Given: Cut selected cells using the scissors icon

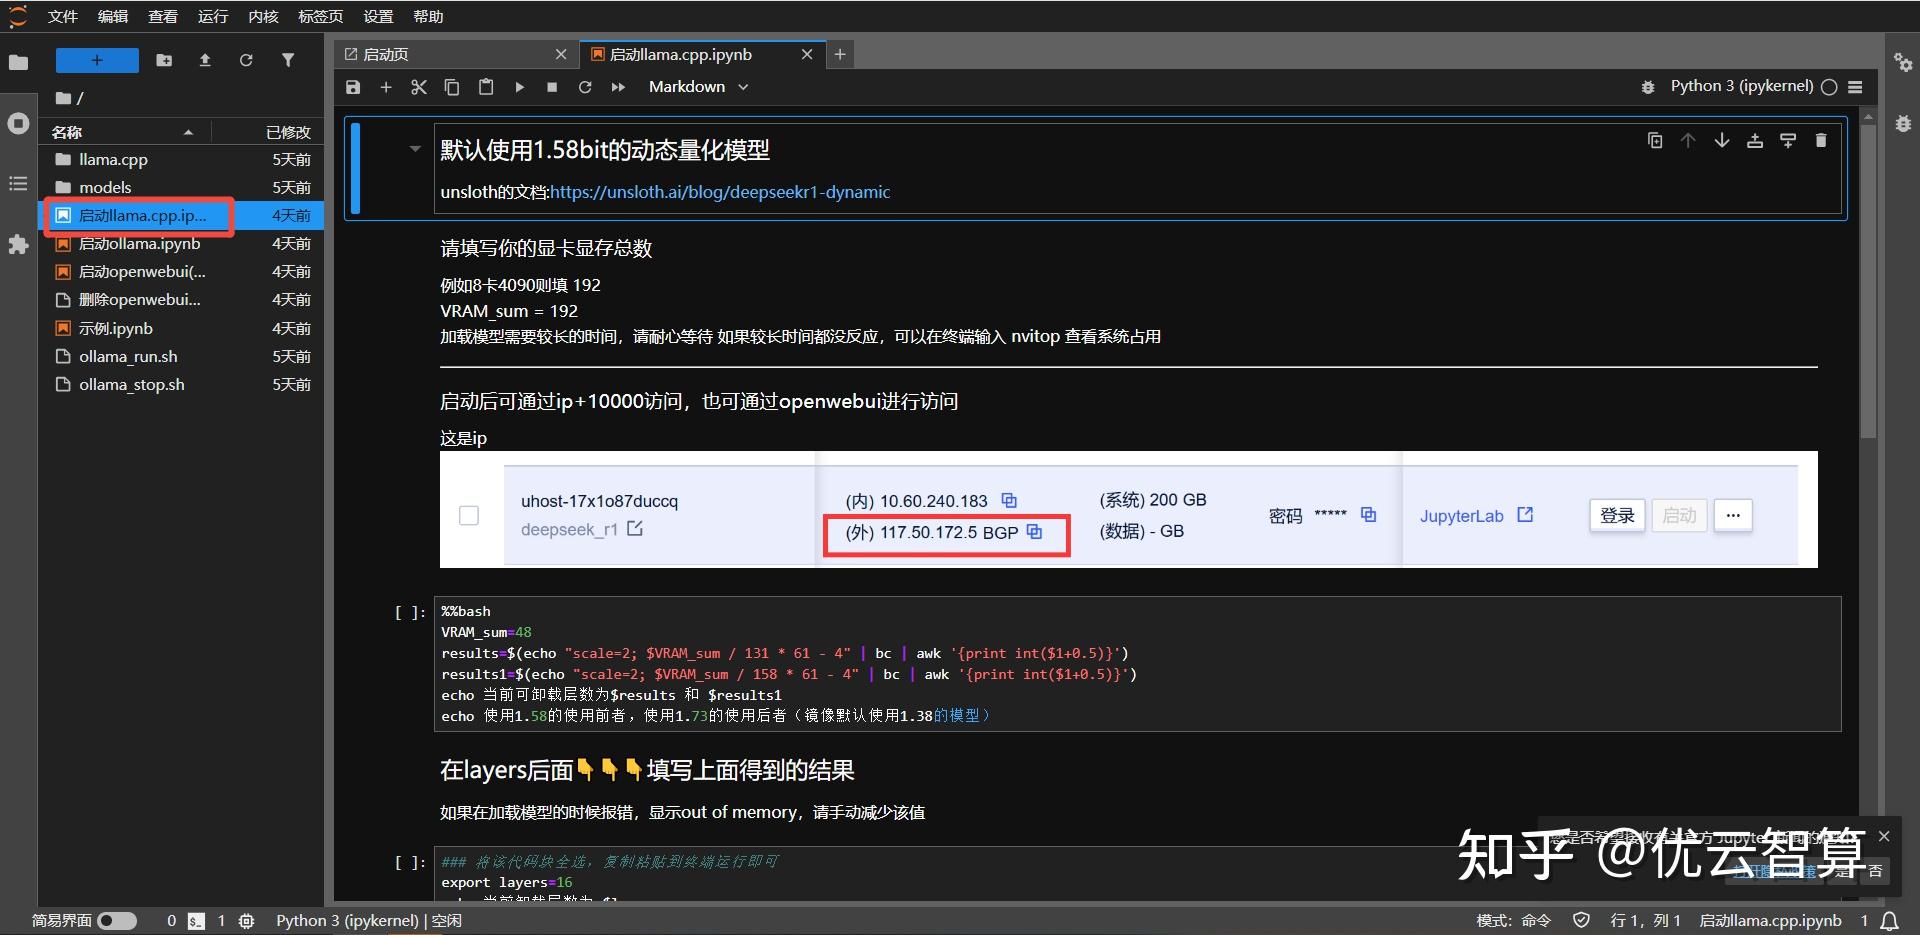Looking at the screenshot, I should [418, 87].
